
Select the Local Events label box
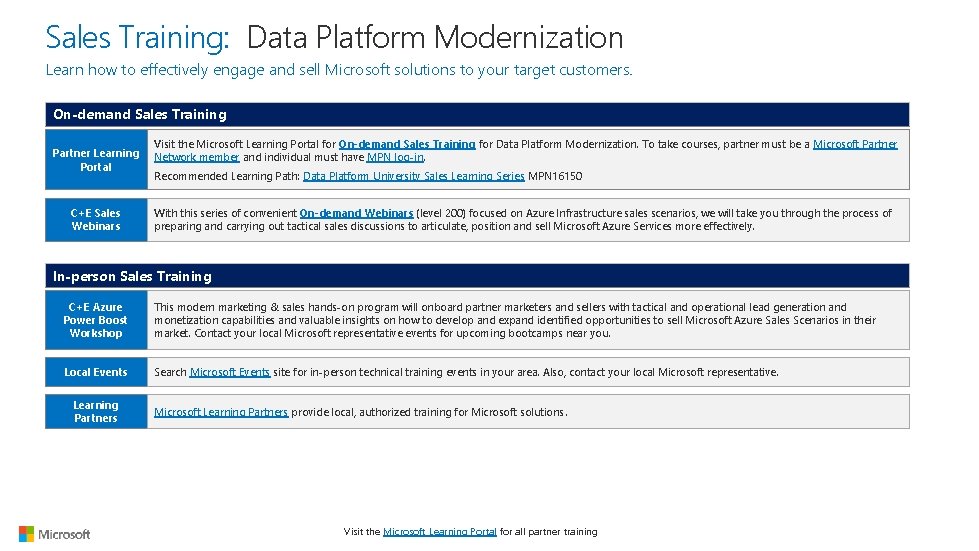pos(96,372)
